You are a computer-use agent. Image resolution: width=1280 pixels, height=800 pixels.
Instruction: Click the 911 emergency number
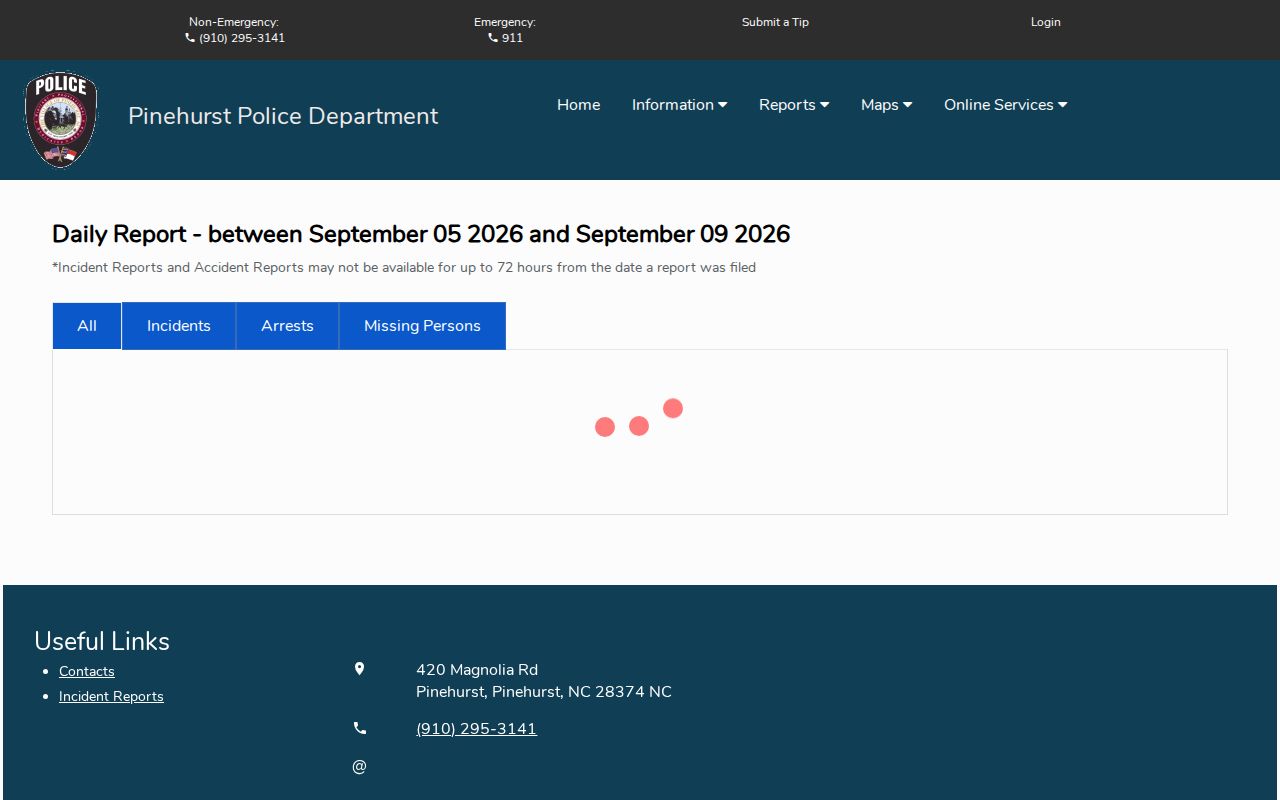click(512, 38)
